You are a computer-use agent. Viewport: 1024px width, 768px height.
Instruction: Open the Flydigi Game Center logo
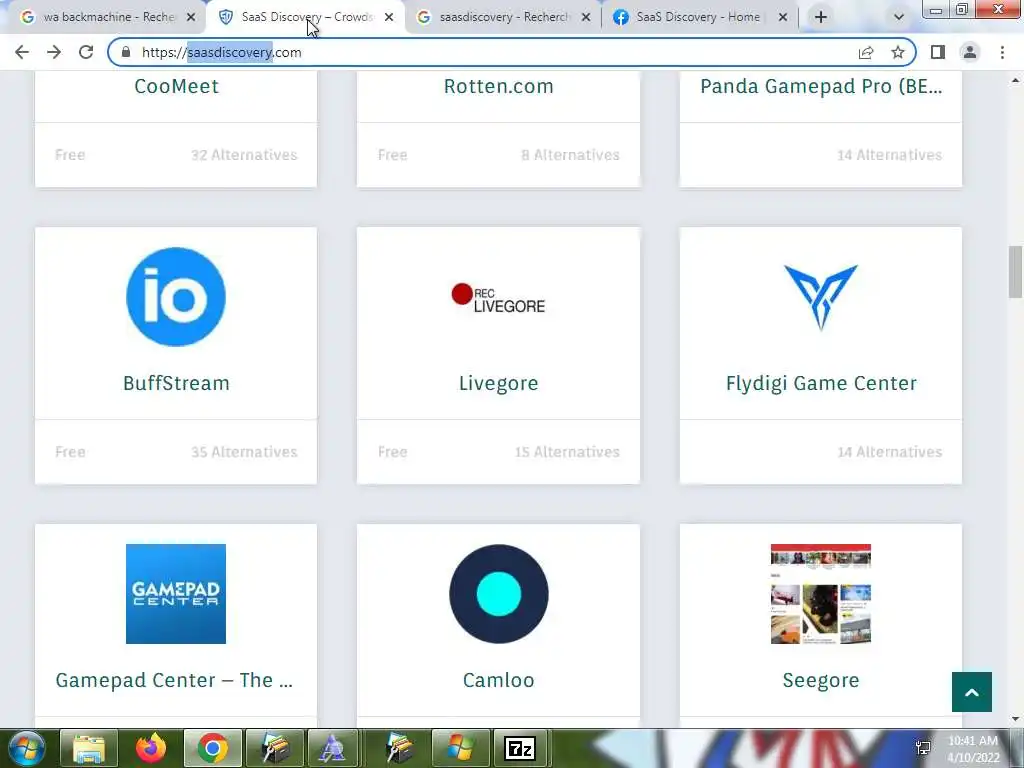[821, 298]
